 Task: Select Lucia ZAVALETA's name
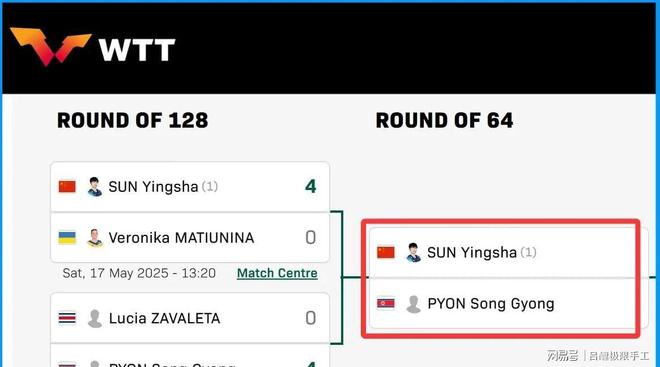pyautogui.click(x=165, y=319)
